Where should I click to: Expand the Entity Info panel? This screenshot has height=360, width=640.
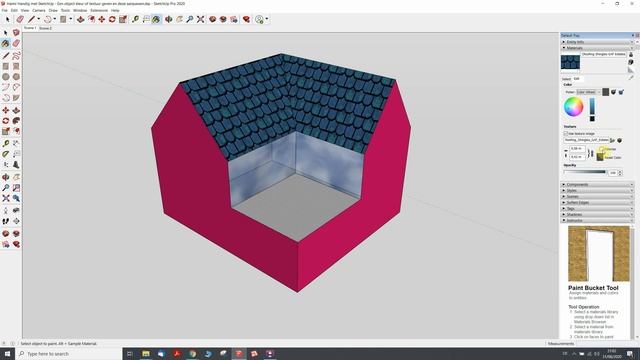pos(597,42)
